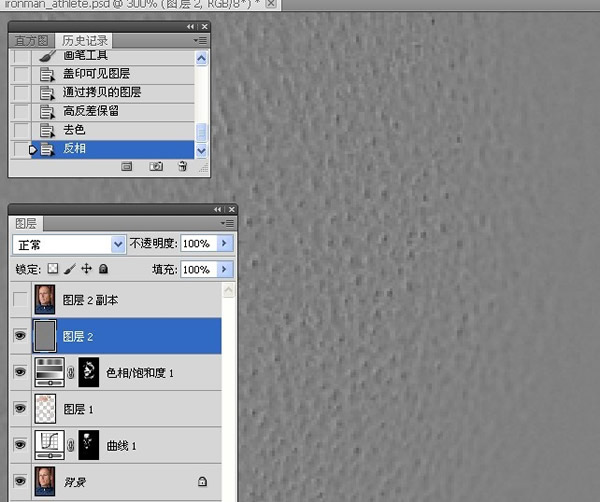
Task: Click the brush tool history state icon
Action: point(47,56)
